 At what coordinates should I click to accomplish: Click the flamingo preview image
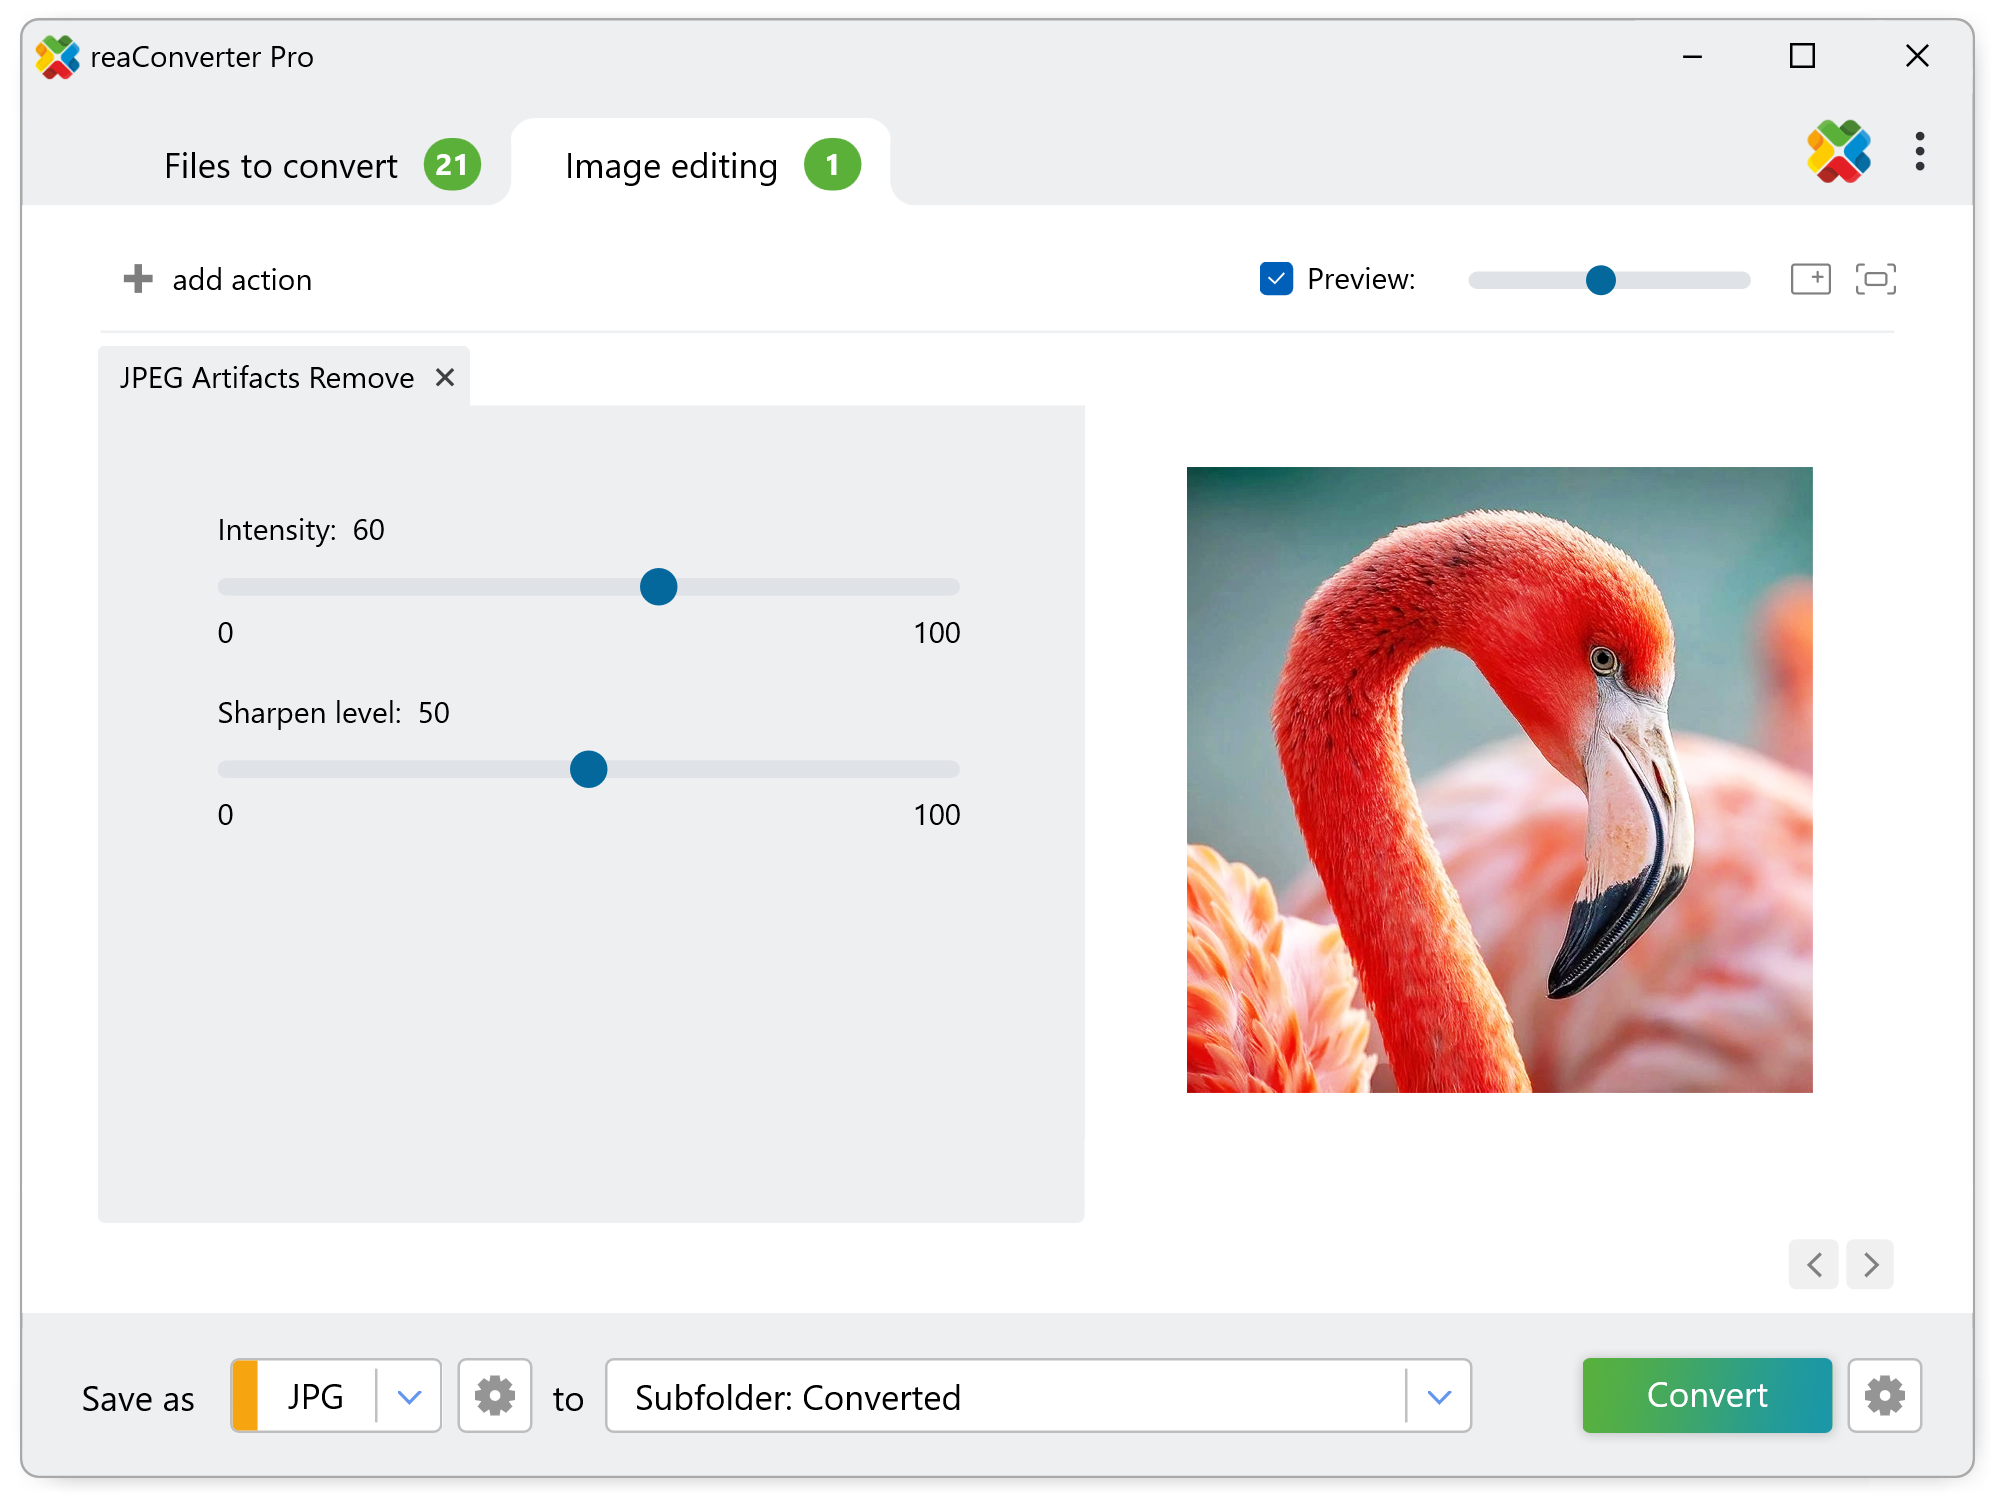pyautogui.click(x=1499, y=780)
